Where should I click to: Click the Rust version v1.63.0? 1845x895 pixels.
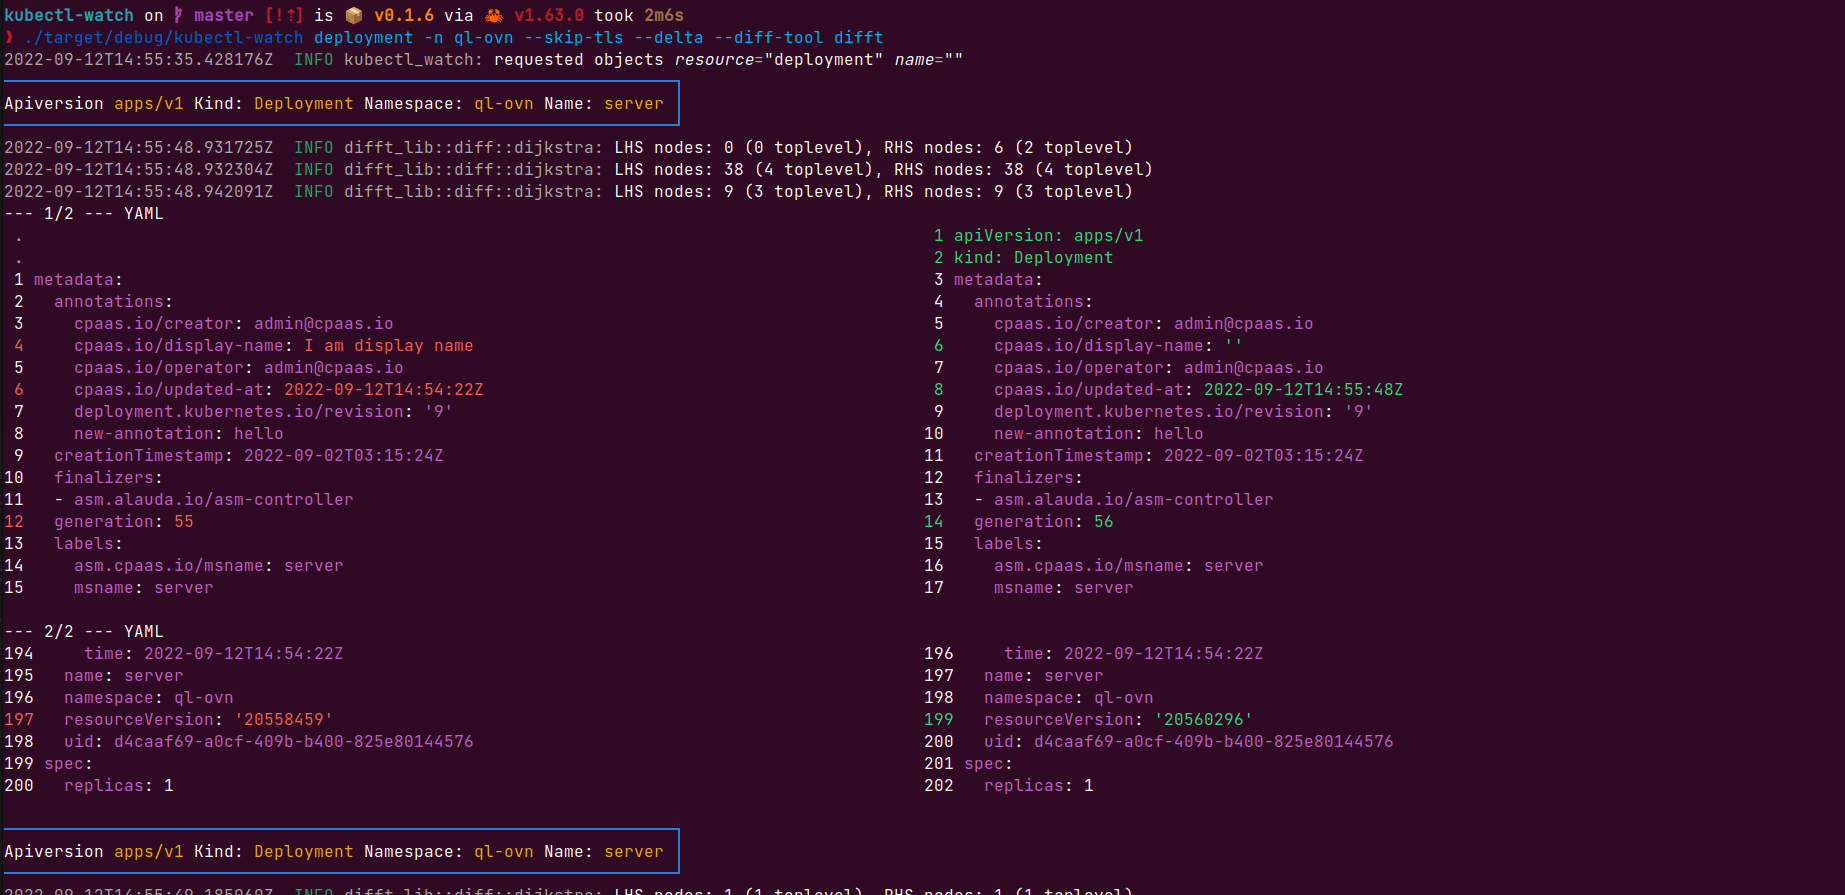tap(549, 15)
